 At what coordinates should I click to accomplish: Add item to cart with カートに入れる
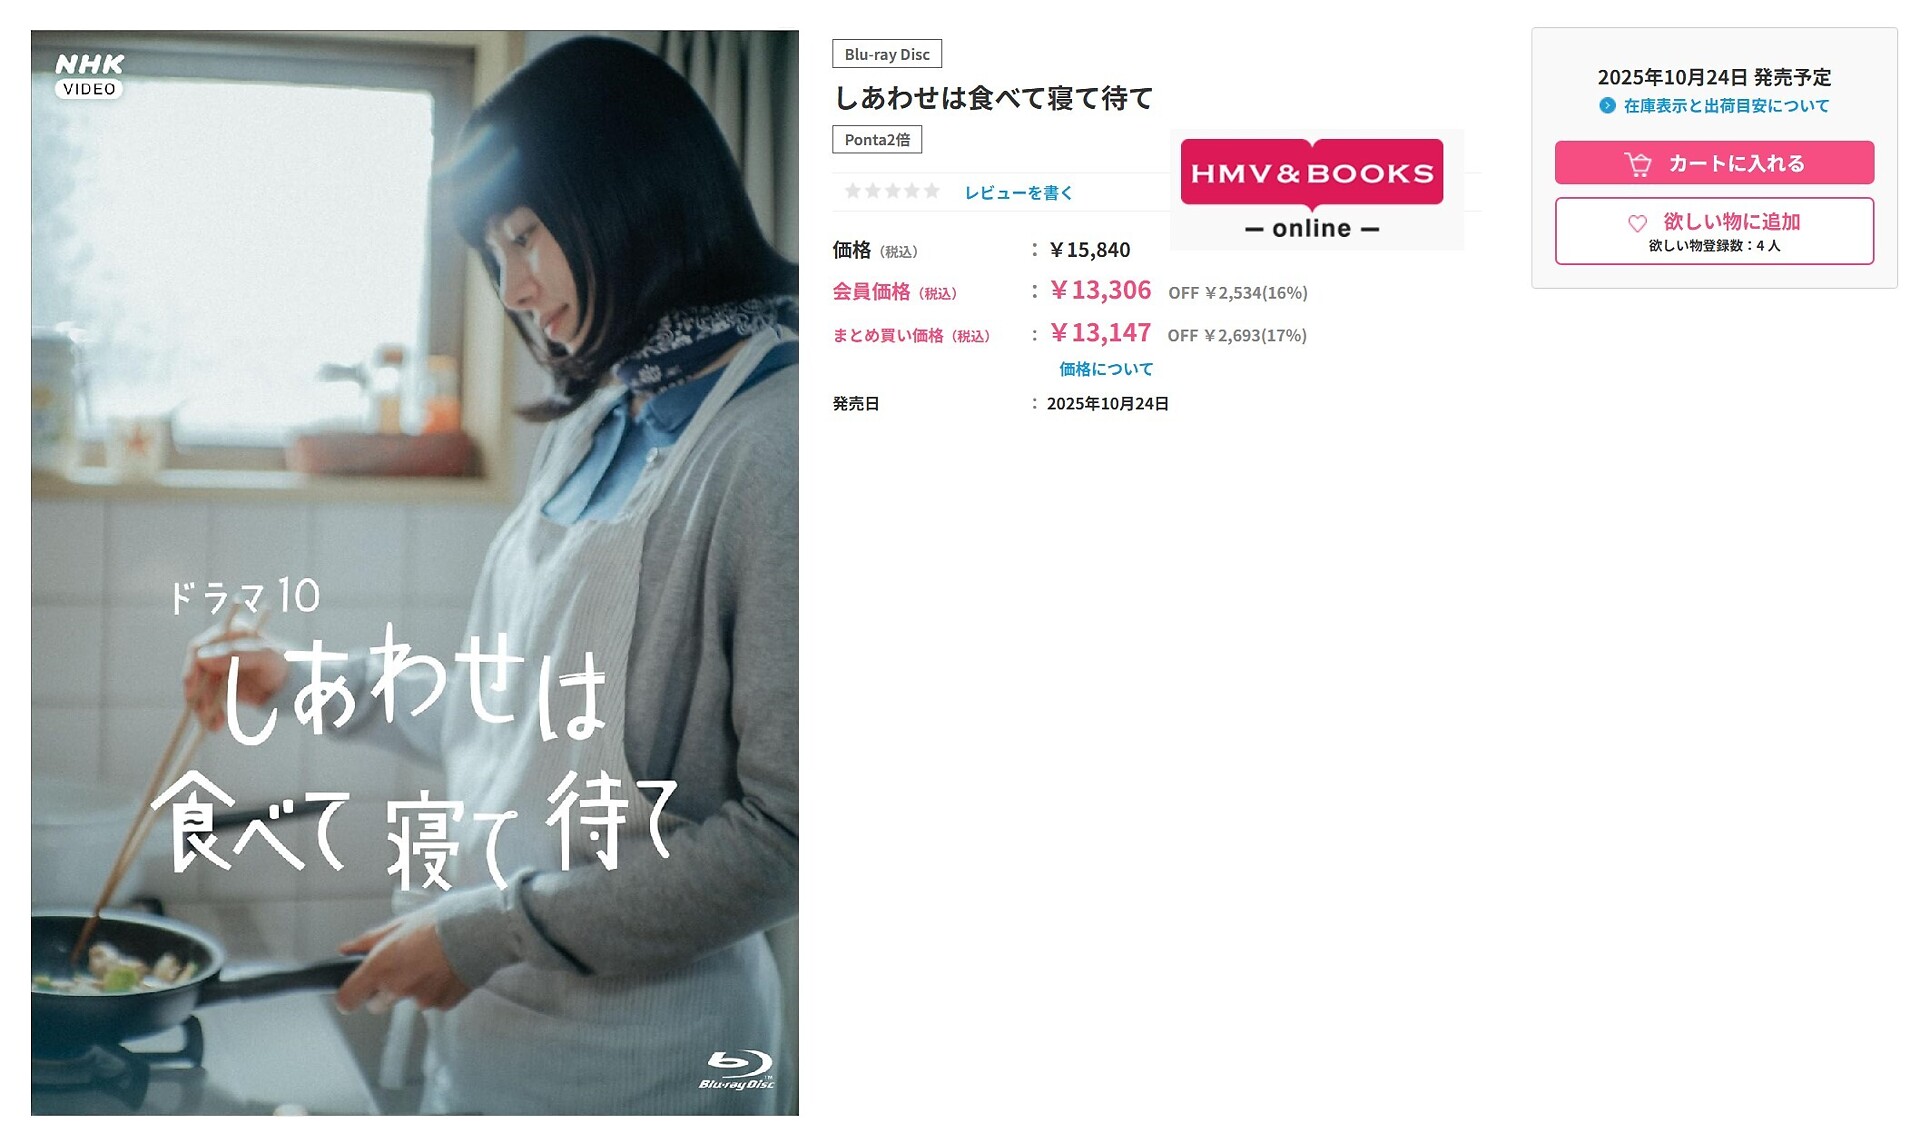click(x=1714, y=163)
